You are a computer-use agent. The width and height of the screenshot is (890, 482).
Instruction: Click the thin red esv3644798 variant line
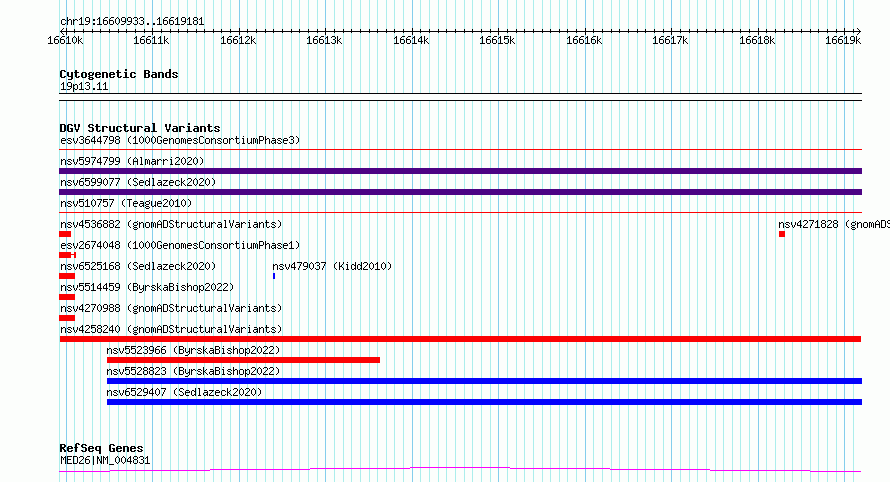click(460, 150)
